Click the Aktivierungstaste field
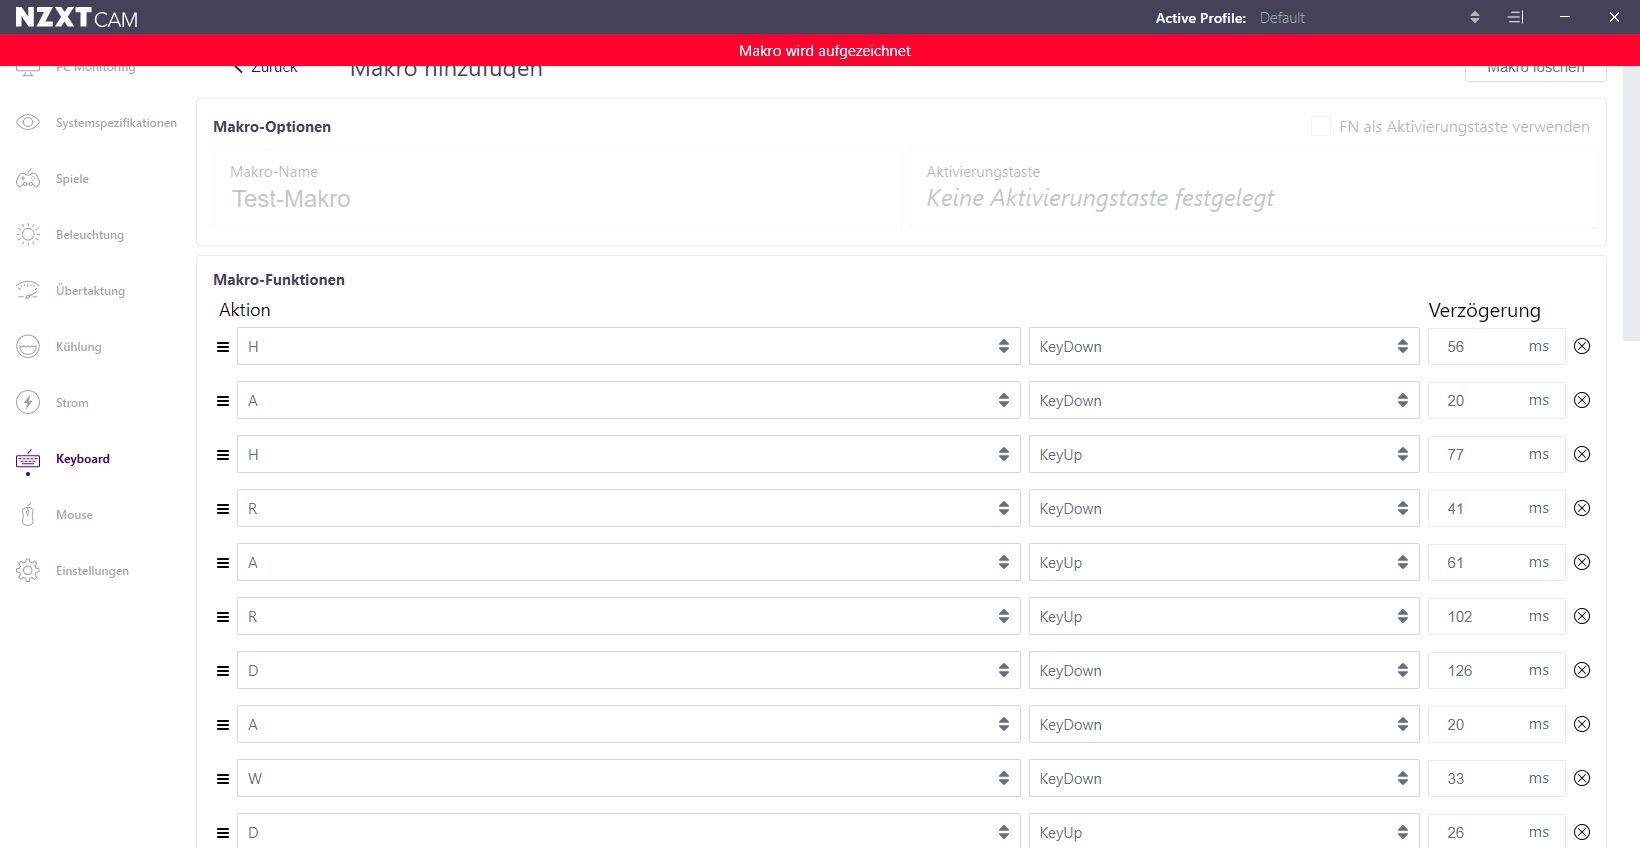Viewport: 1640px width, 848px height. tap(1252, 198)
